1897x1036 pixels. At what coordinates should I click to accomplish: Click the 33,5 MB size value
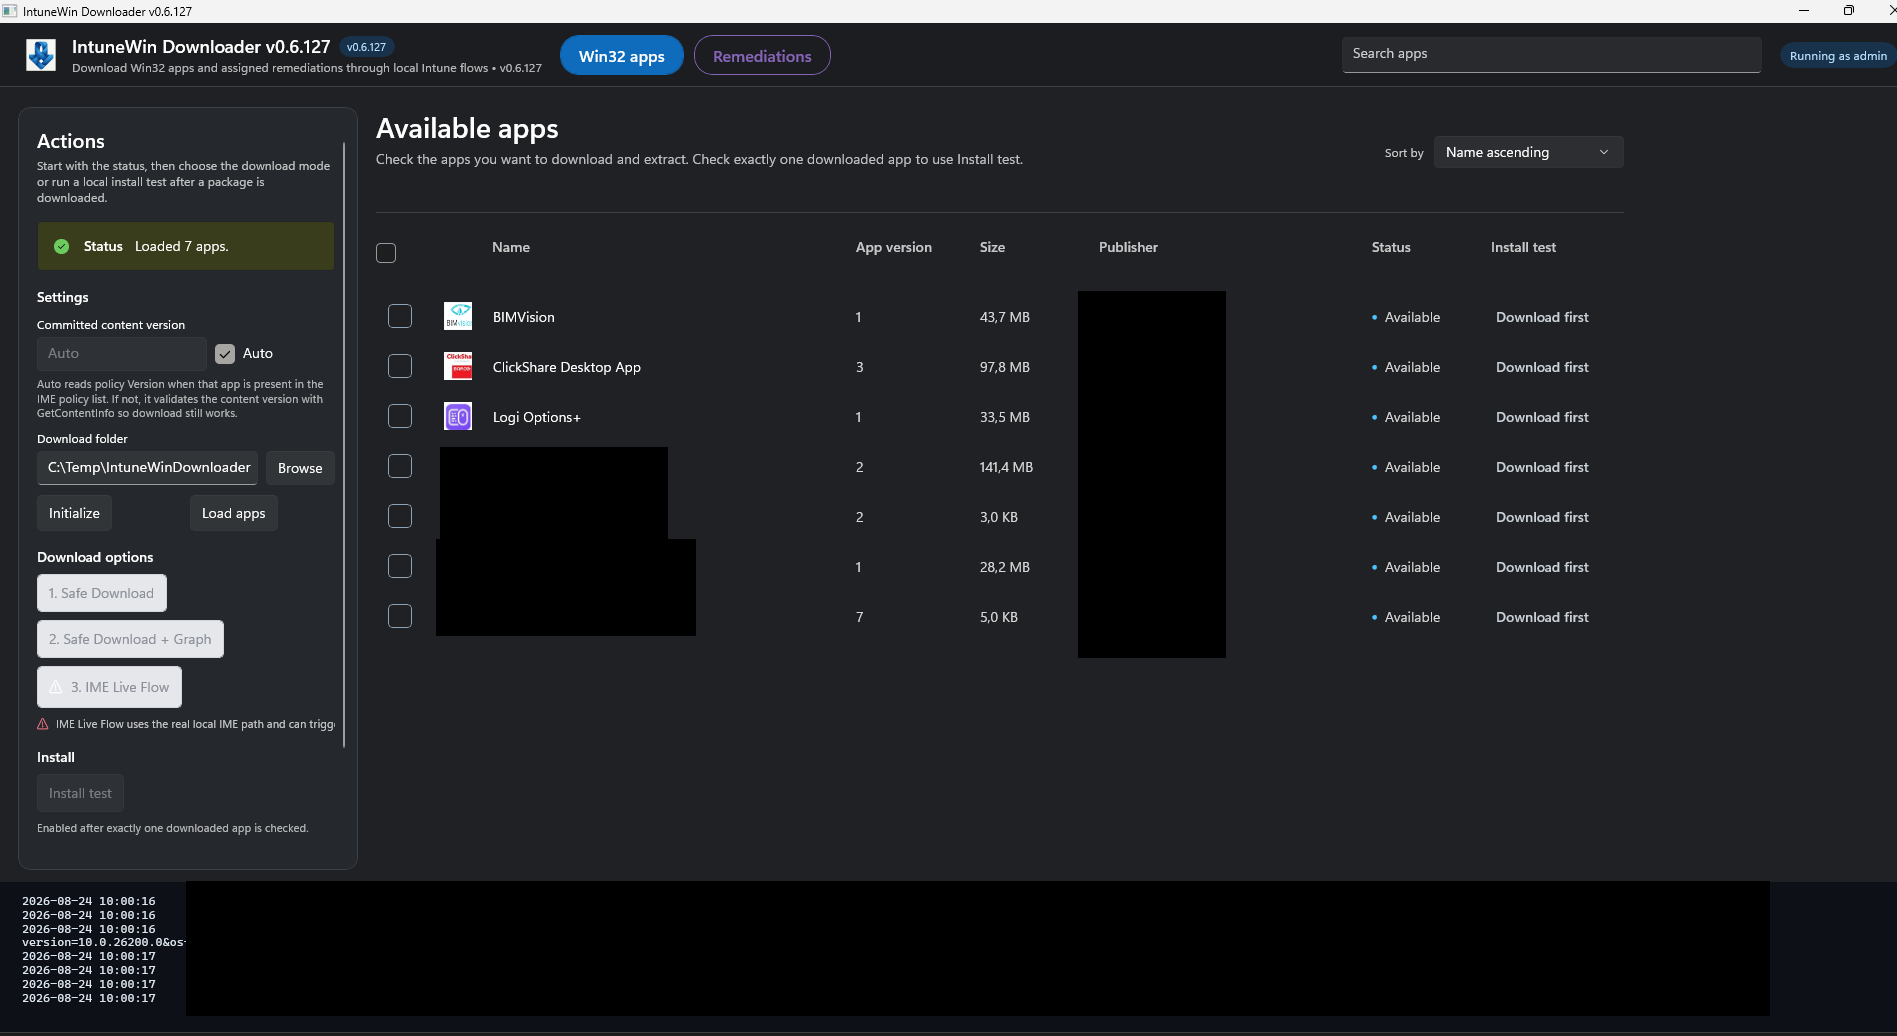pyautogui.click(x=1004, y=417)
